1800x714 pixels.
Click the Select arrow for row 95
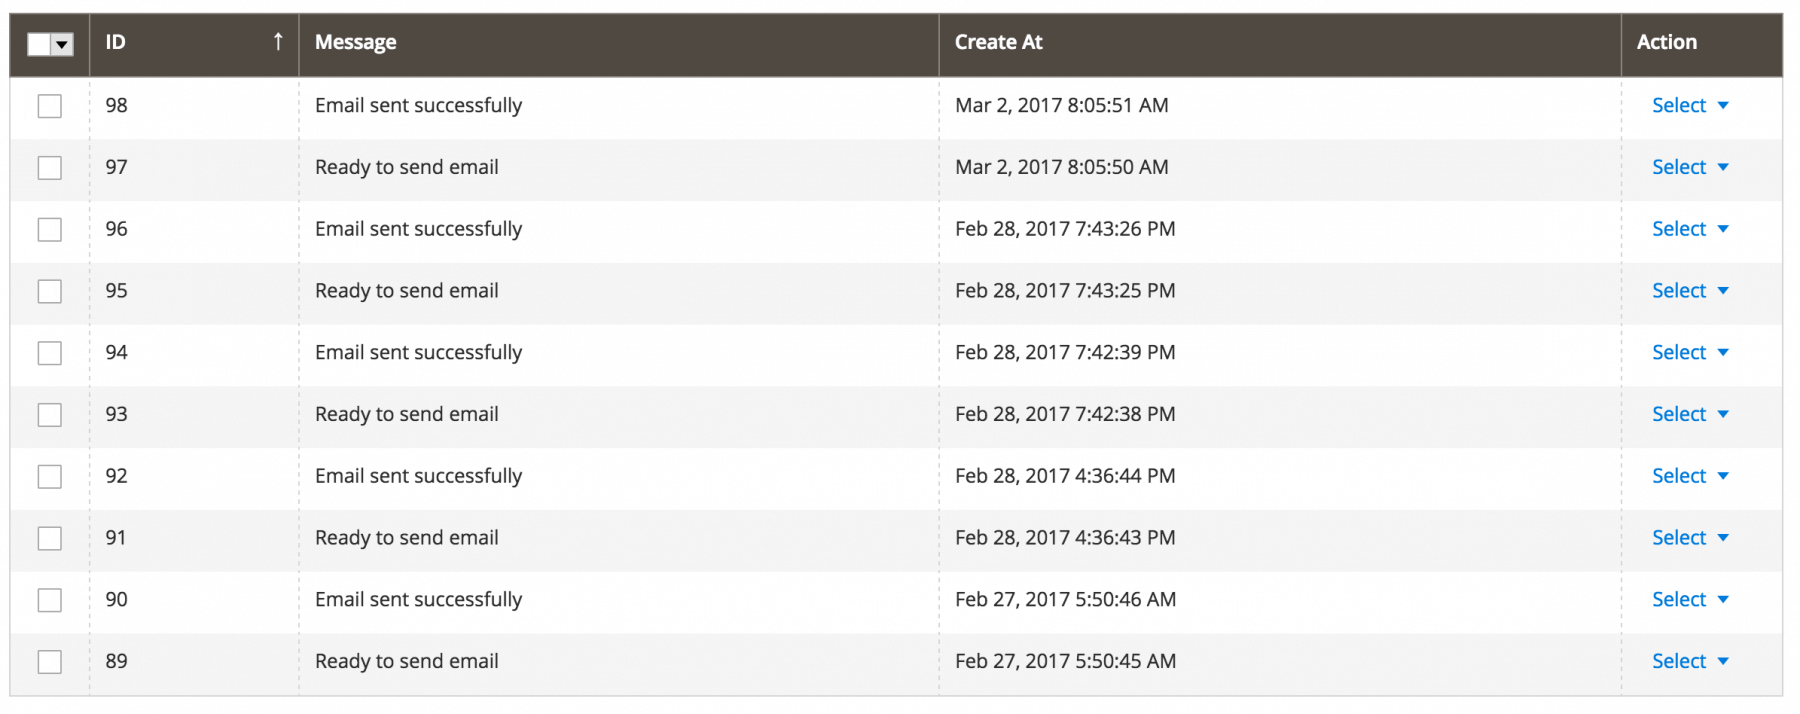pyautogui.click(x=1723, y=291)
